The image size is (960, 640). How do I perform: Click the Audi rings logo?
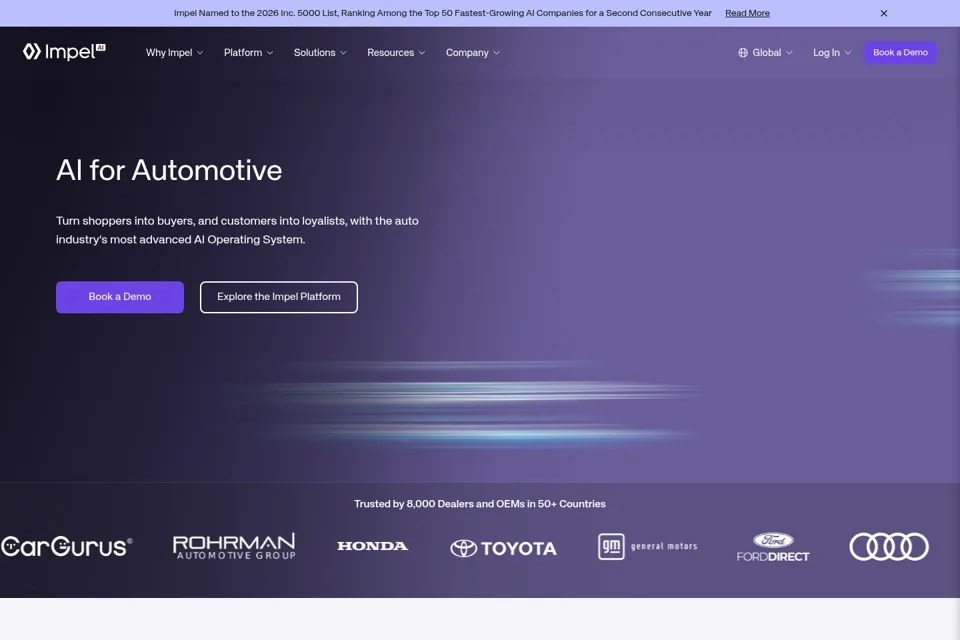(x=889, y=546)
